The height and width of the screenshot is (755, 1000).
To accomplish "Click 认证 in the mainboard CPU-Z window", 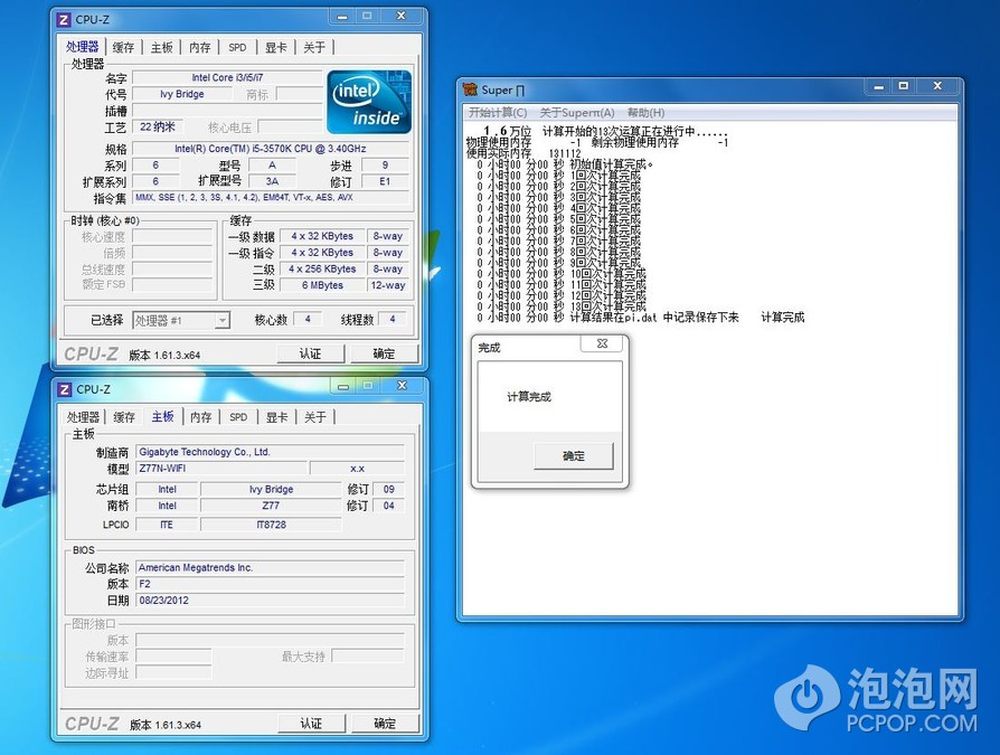I will pyautogui.click(x=311, y=724).
